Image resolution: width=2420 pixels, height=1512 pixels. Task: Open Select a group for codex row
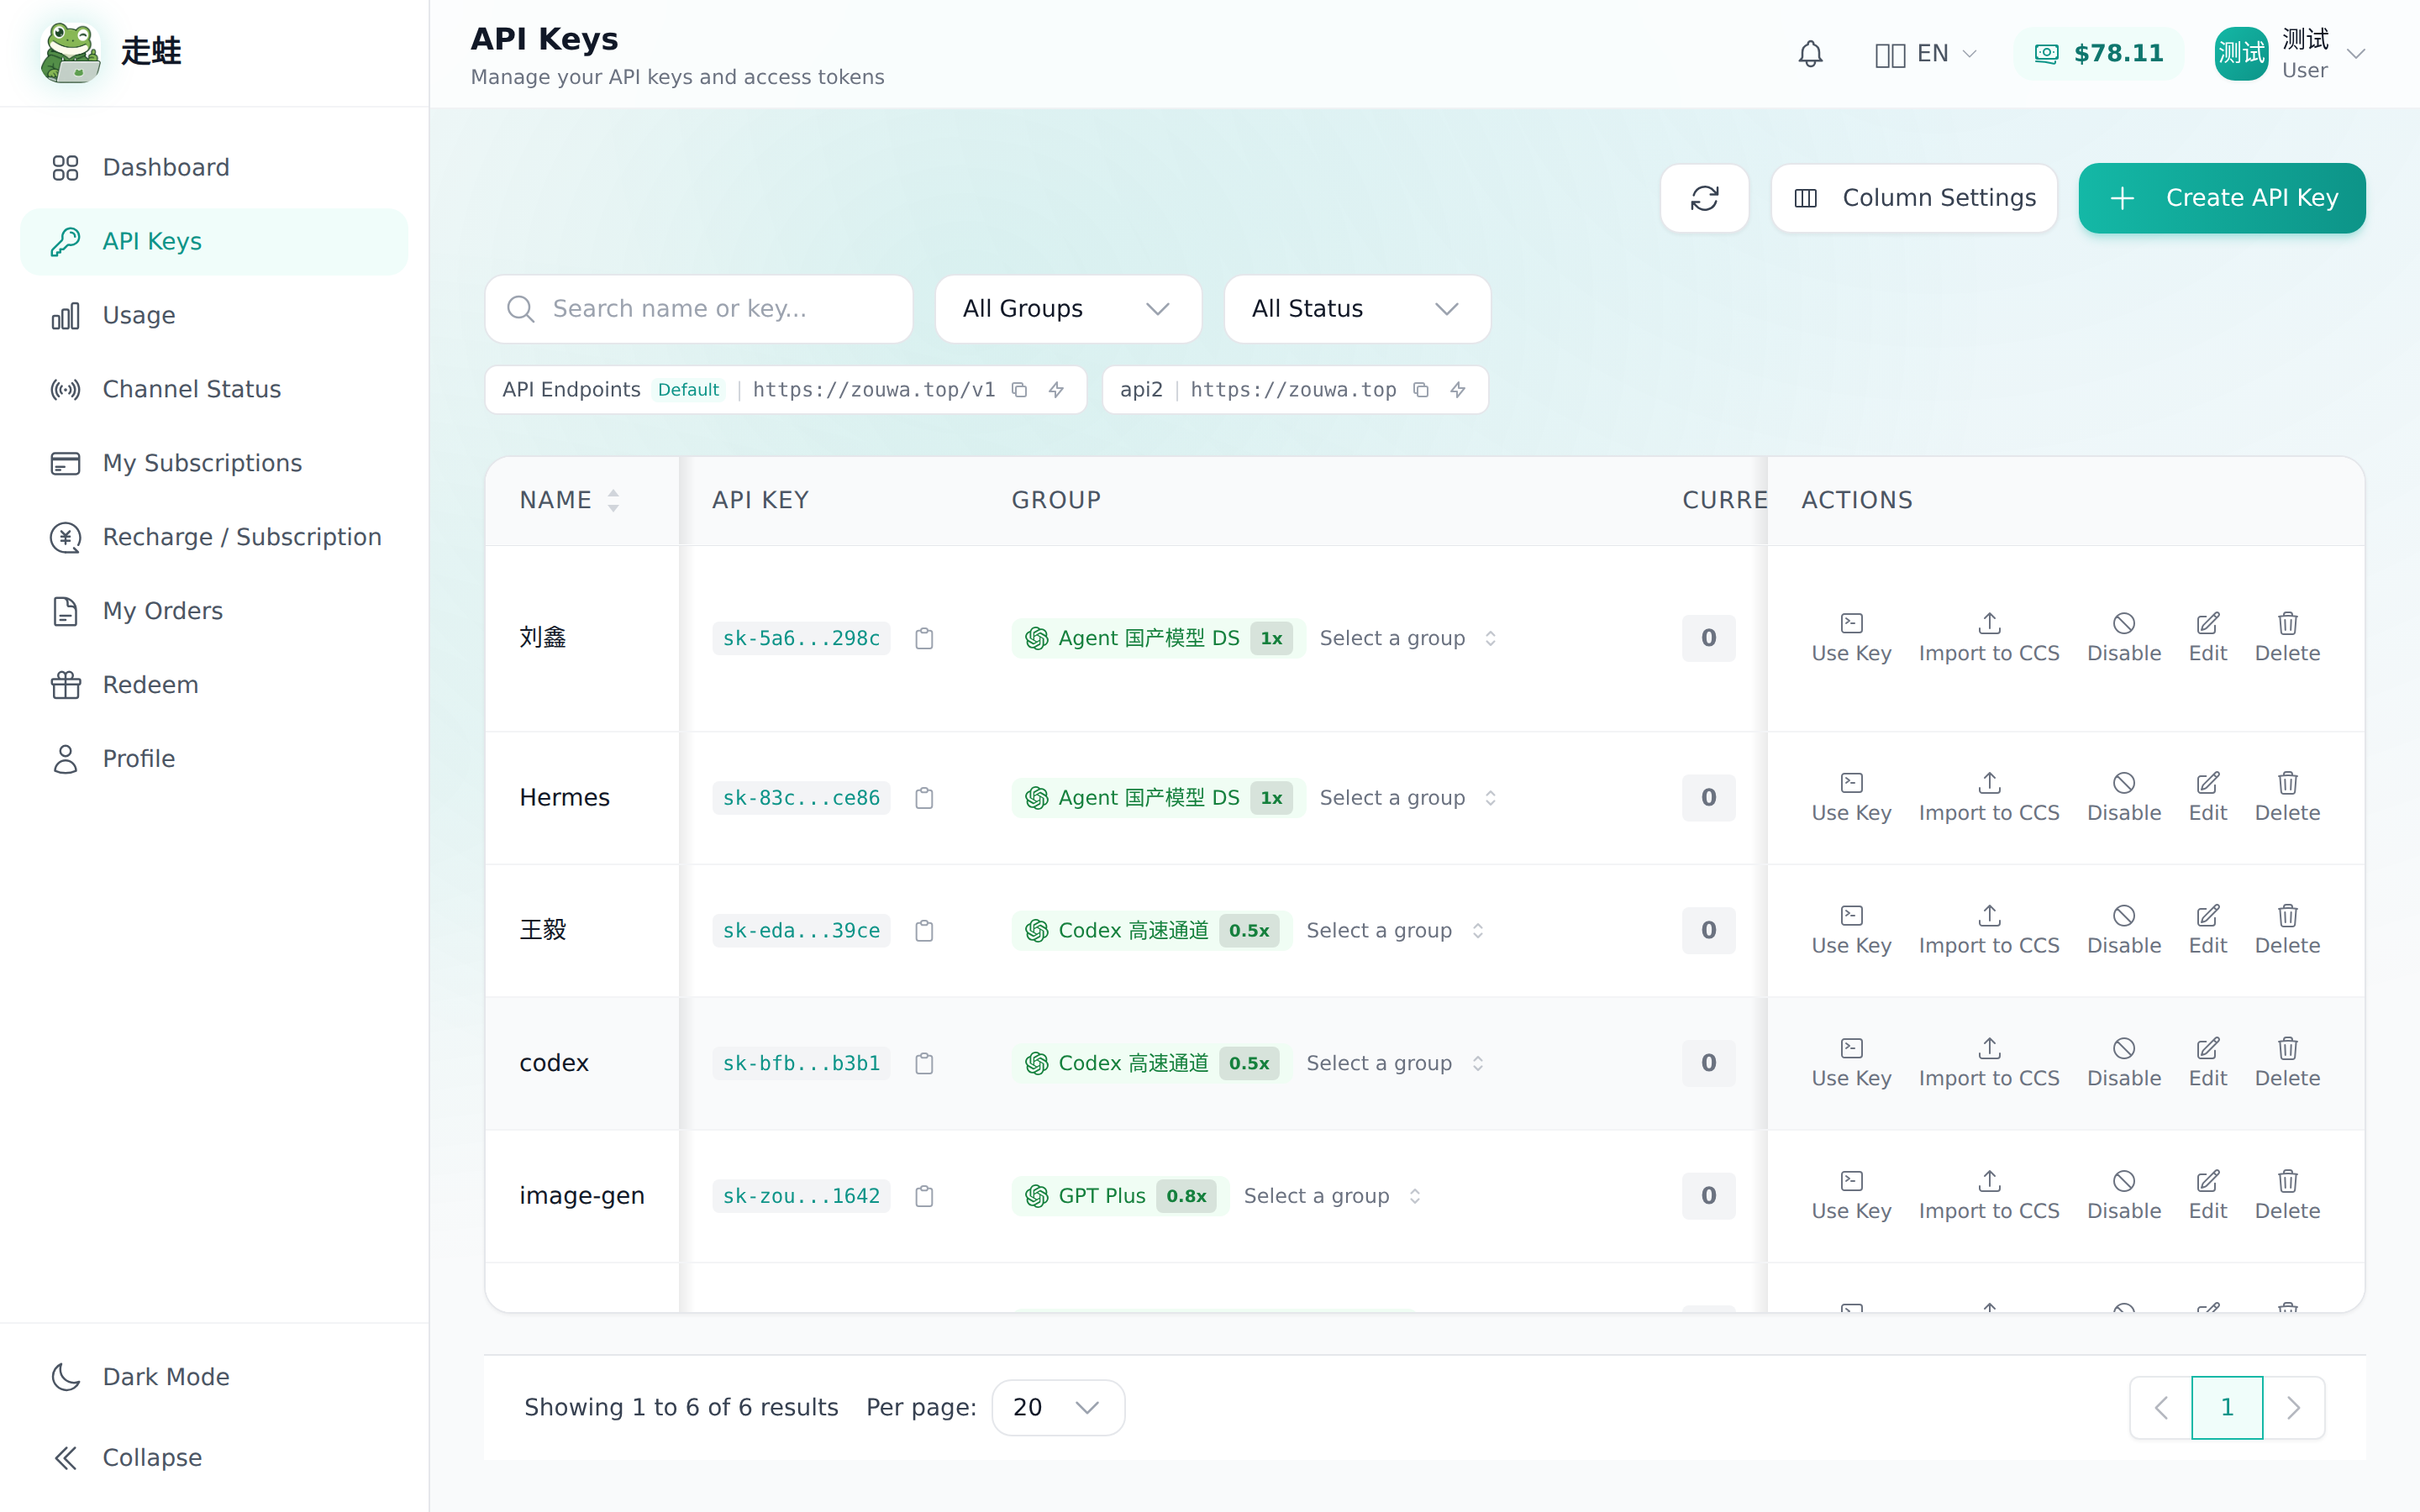[1394, 1063]
